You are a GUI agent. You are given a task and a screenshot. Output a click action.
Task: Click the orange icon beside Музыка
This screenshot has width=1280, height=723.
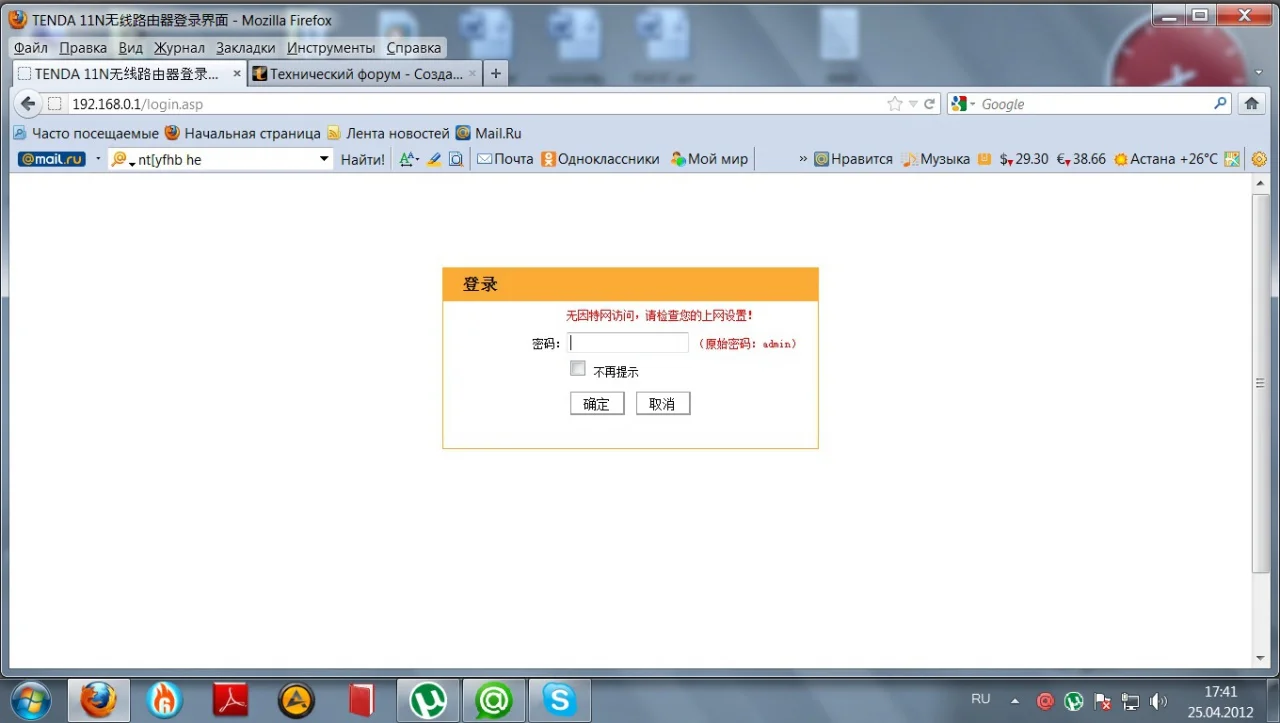(985, 159)
